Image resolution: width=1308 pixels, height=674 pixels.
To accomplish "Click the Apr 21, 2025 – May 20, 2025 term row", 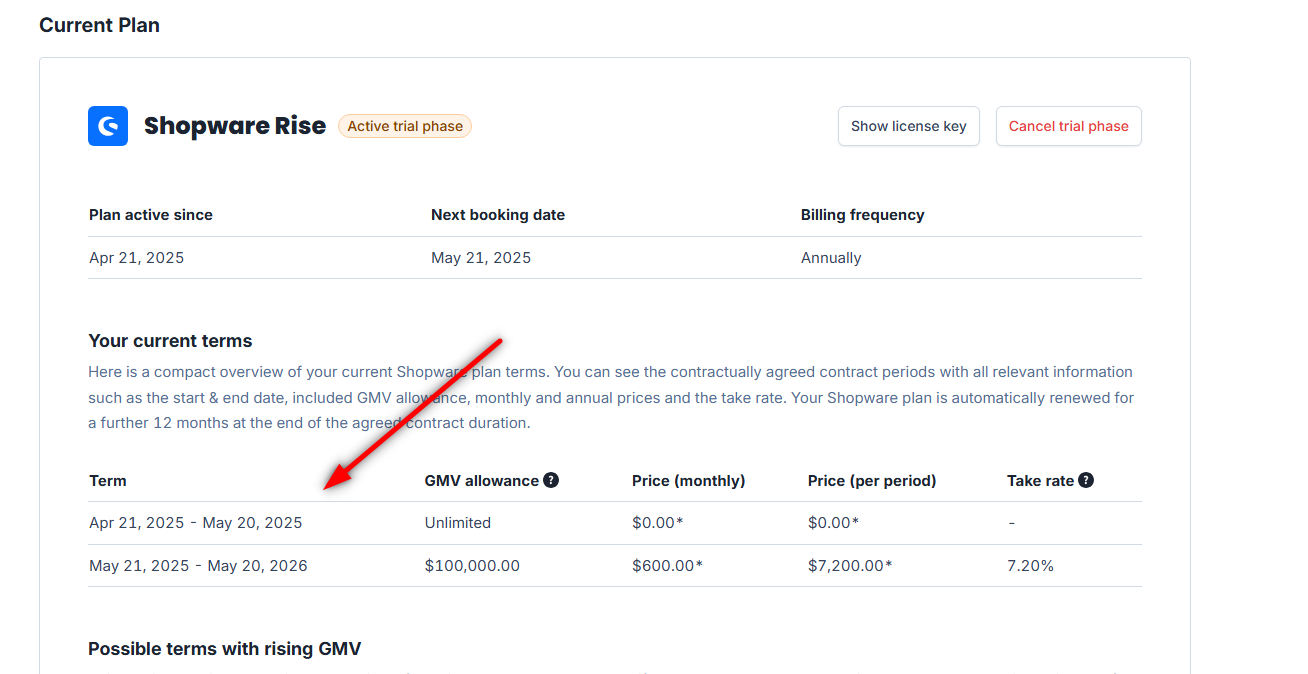I will pyautogui.click(x=615, y=523).
